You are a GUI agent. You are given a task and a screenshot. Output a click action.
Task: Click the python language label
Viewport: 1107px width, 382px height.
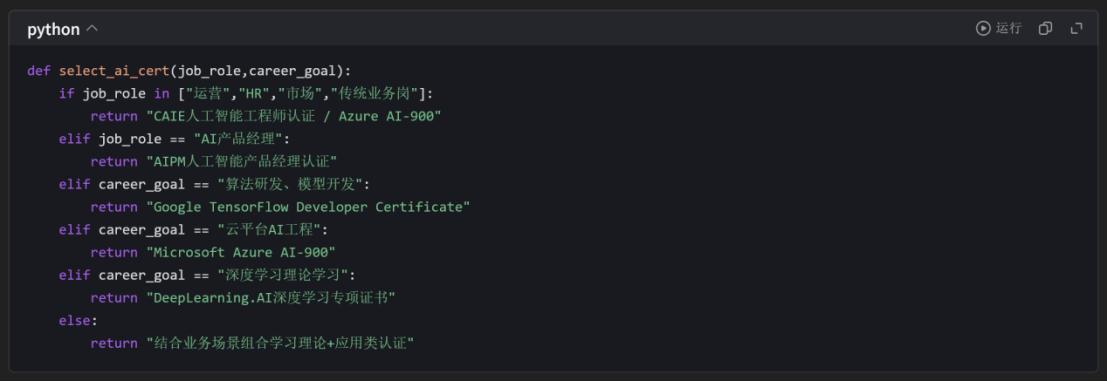(54, 30)
